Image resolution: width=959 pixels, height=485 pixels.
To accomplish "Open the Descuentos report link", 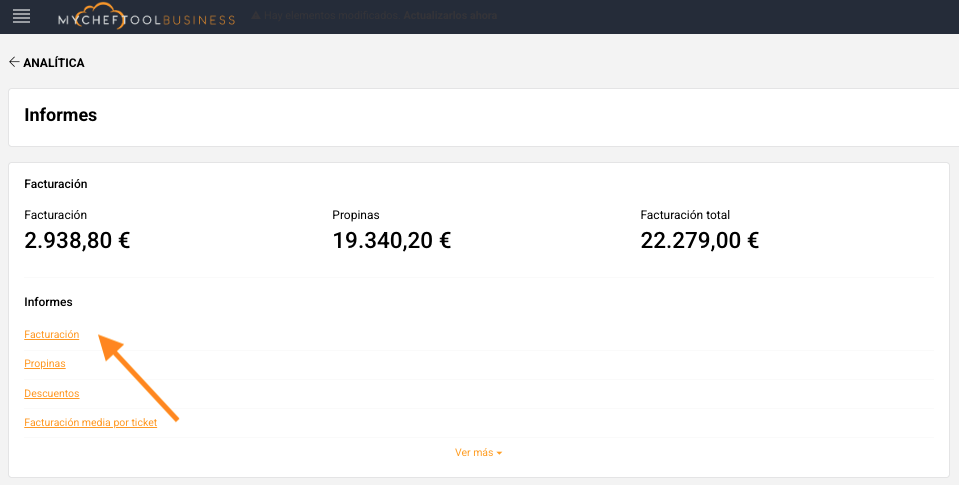I will pyautogui.click(x=52, y=393).
